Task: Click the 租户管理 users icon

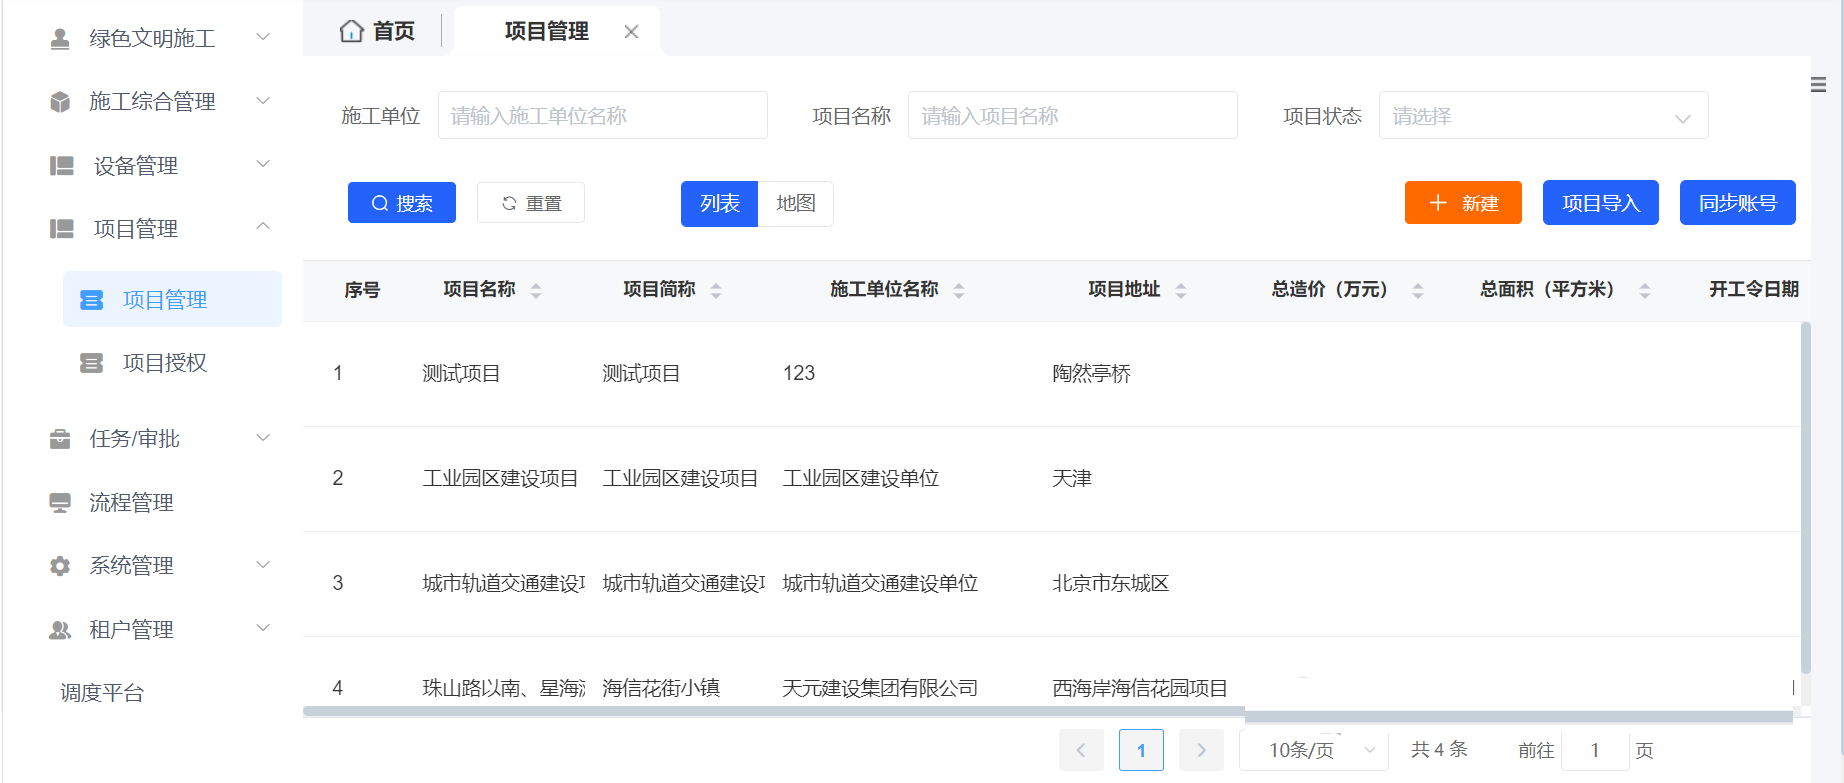Action: point(60,630)
